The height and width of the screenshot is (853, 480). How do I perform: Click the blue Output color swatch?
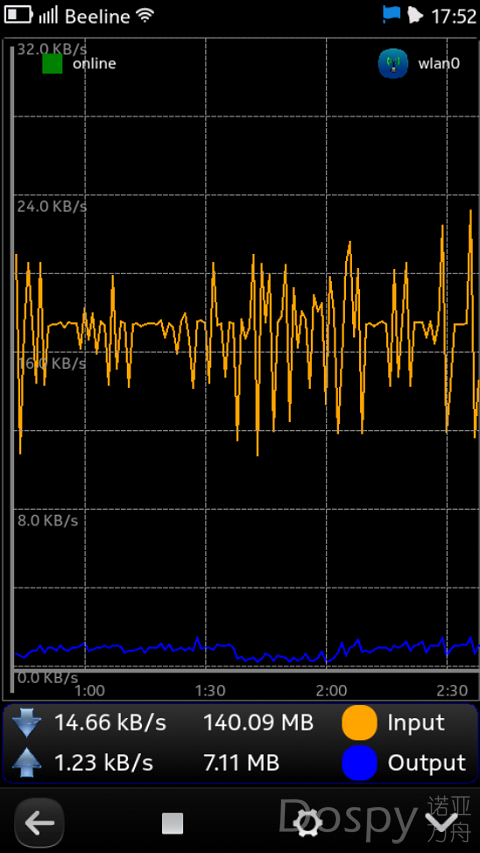pyautogui.click(x=359, y=763)
